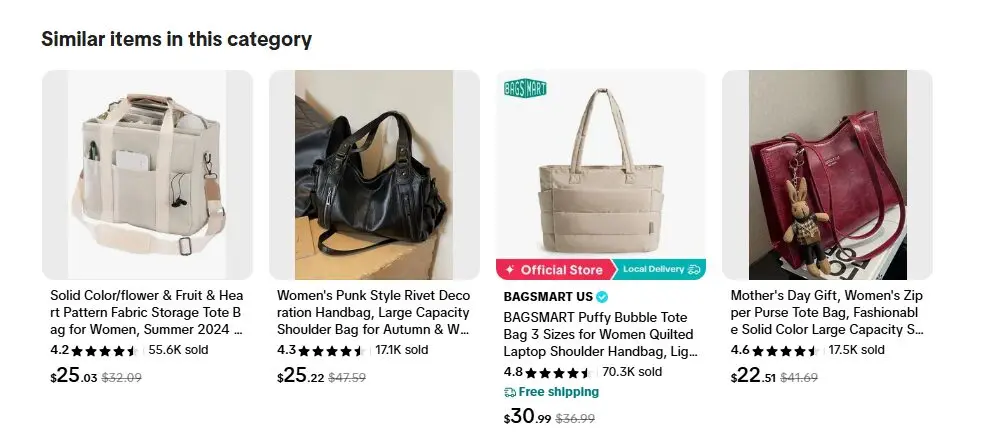Open BAGSMART Puffy Bubble Tote Bag title
1003x443 pixels.
pyautogui.click(x=600, y=334)
